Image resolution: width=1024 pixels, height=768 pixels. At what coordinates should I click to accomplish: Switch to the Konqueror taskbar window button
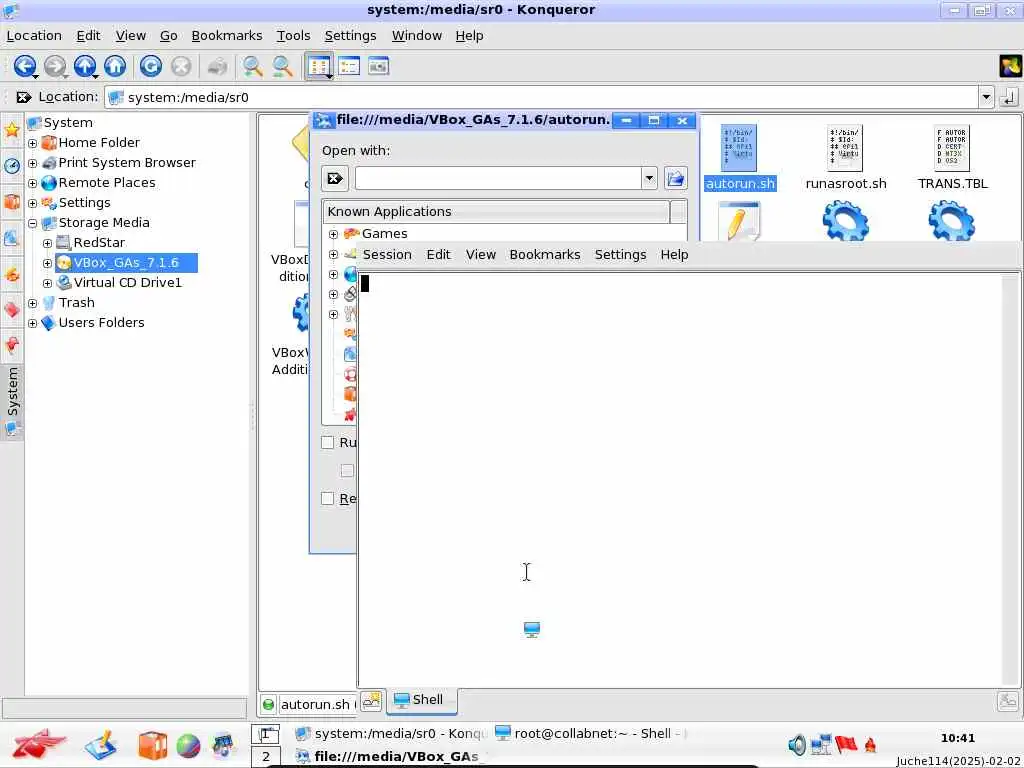pyautogui.click(x=390, y=734)
